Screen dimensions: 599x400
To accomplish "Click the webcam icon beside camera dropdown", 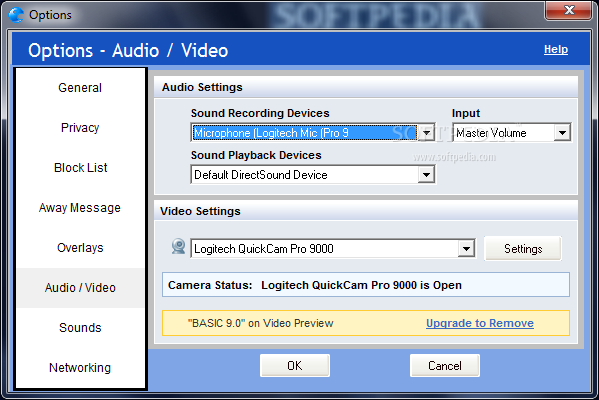I will coord(178,247).
